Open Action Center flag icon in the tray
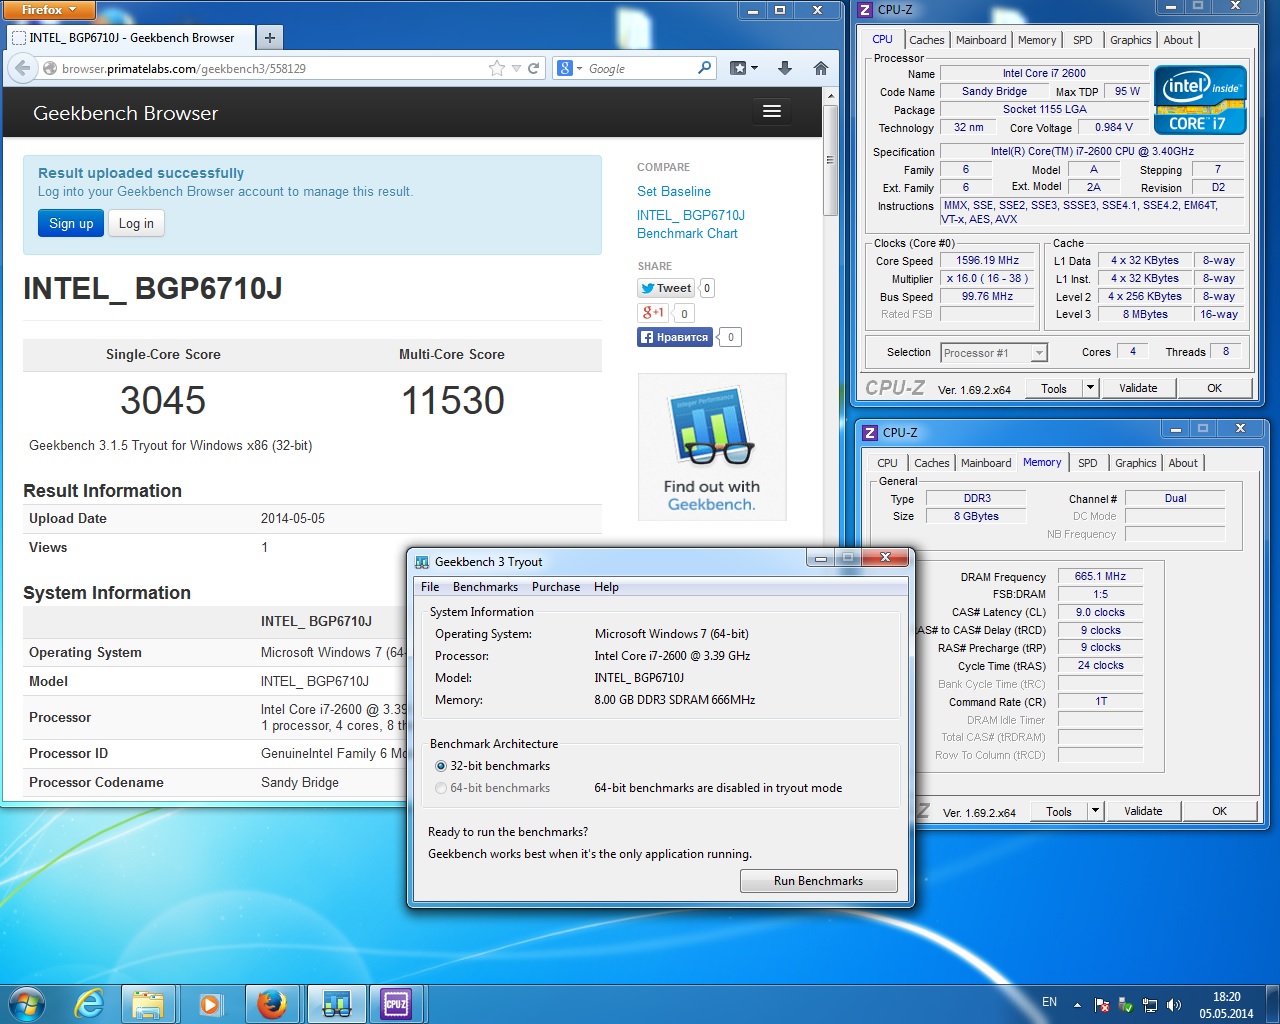Screen dimensions: 1280x1024 pyautogui.click(x=1102, y=1004)
